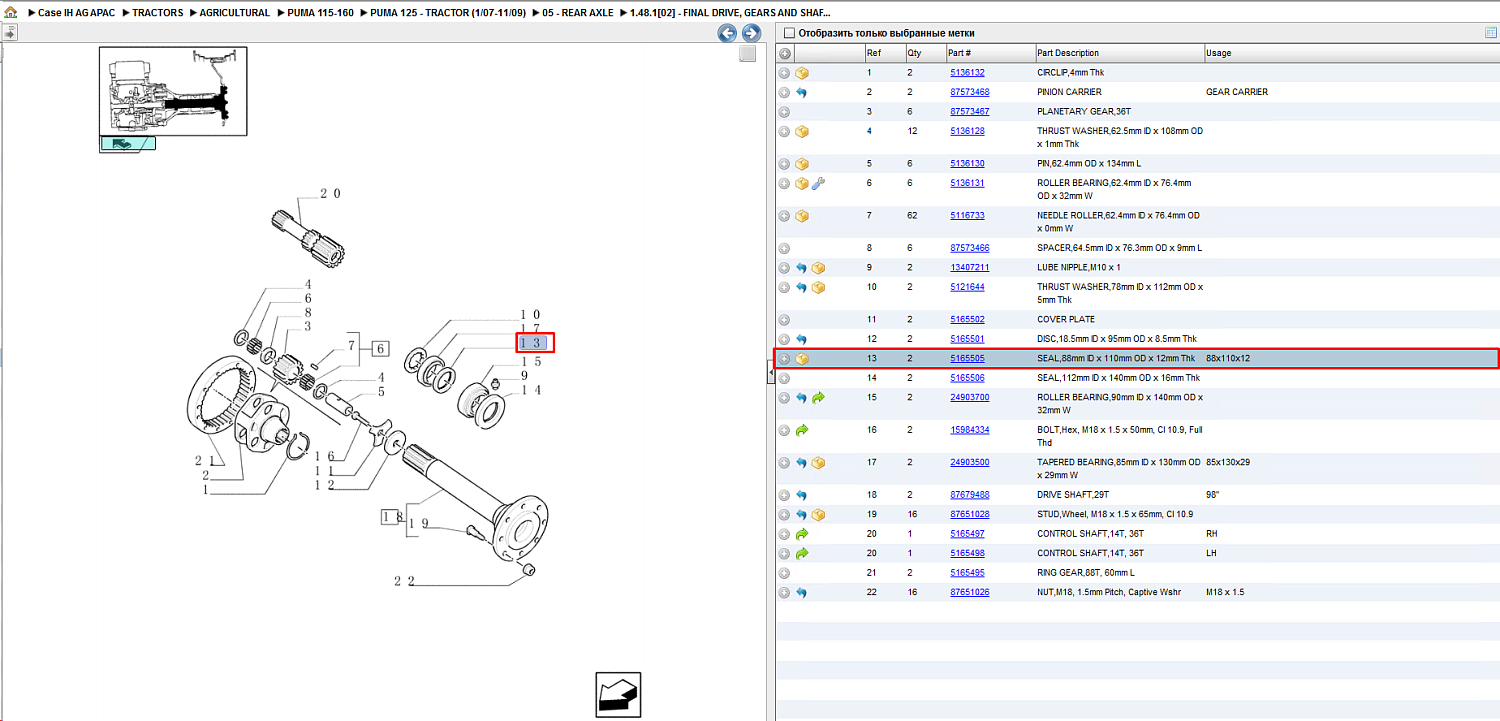Click the wrench icon on Ref 6 row

coord(818,183)
